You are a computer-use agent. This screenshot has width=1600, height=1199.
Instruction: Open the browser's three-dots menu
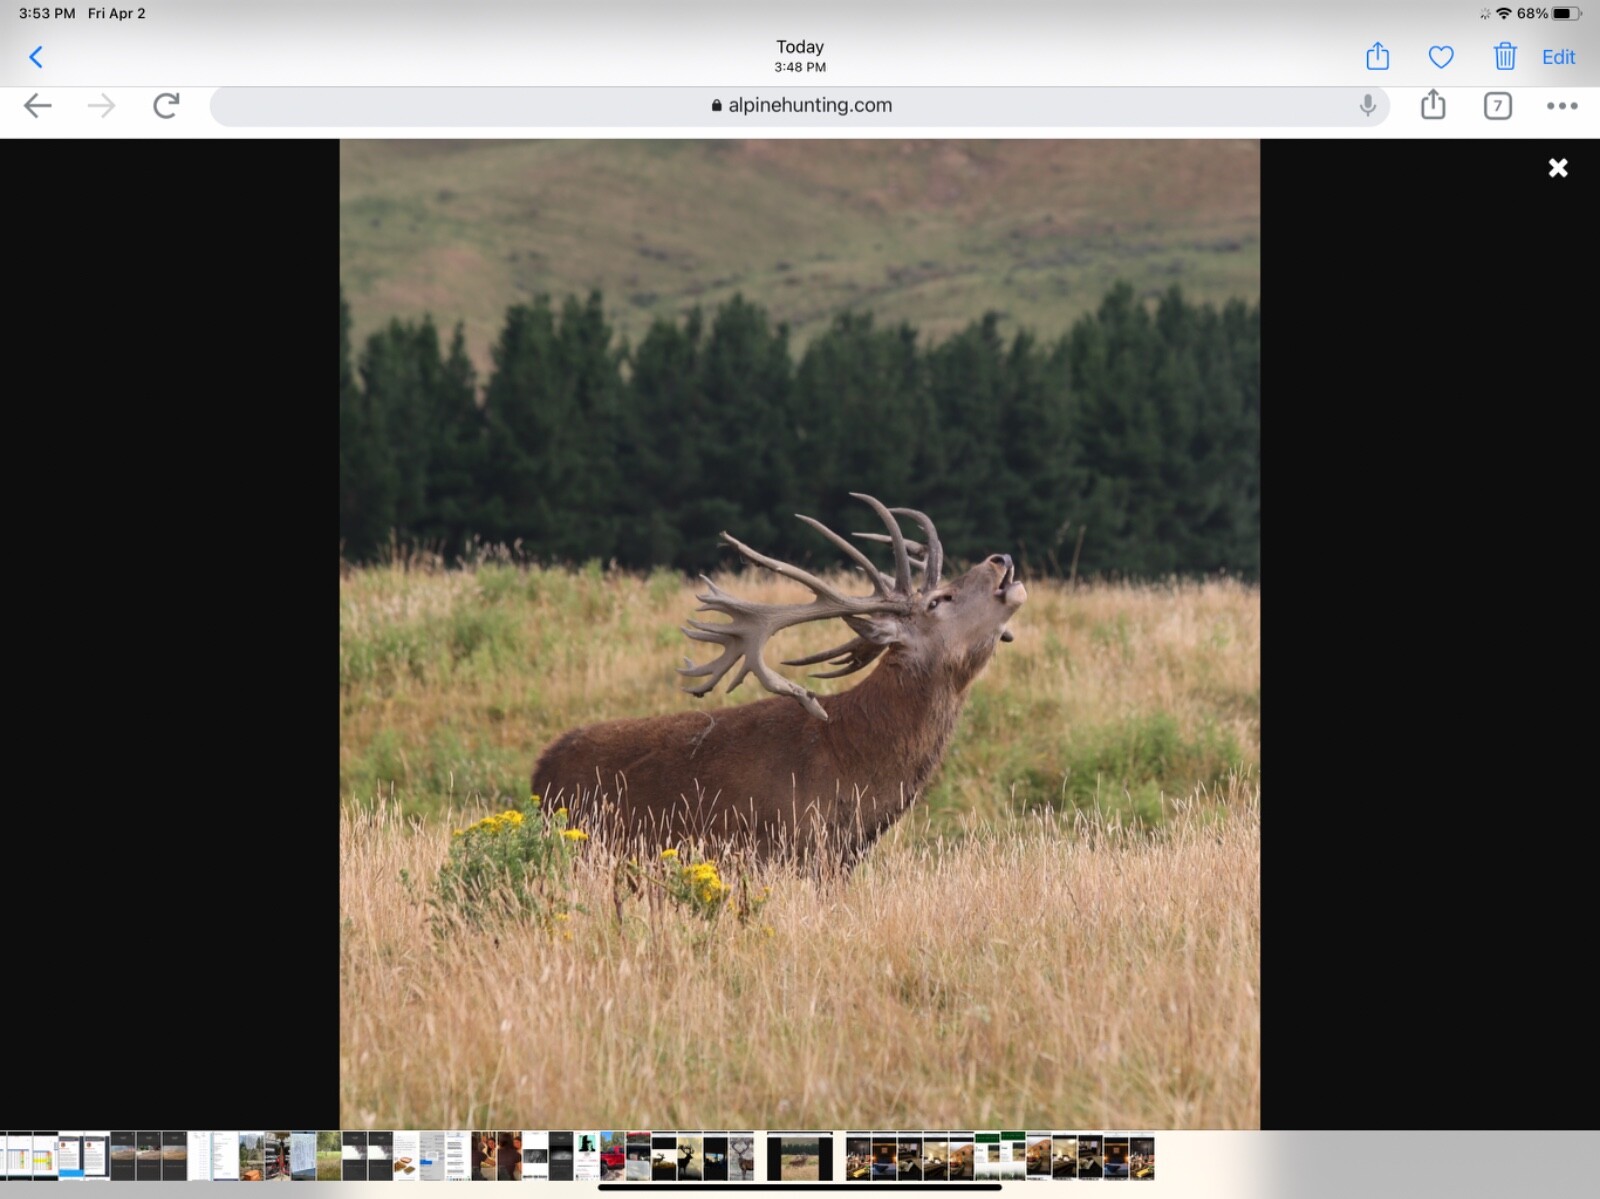click(1562, 106)
